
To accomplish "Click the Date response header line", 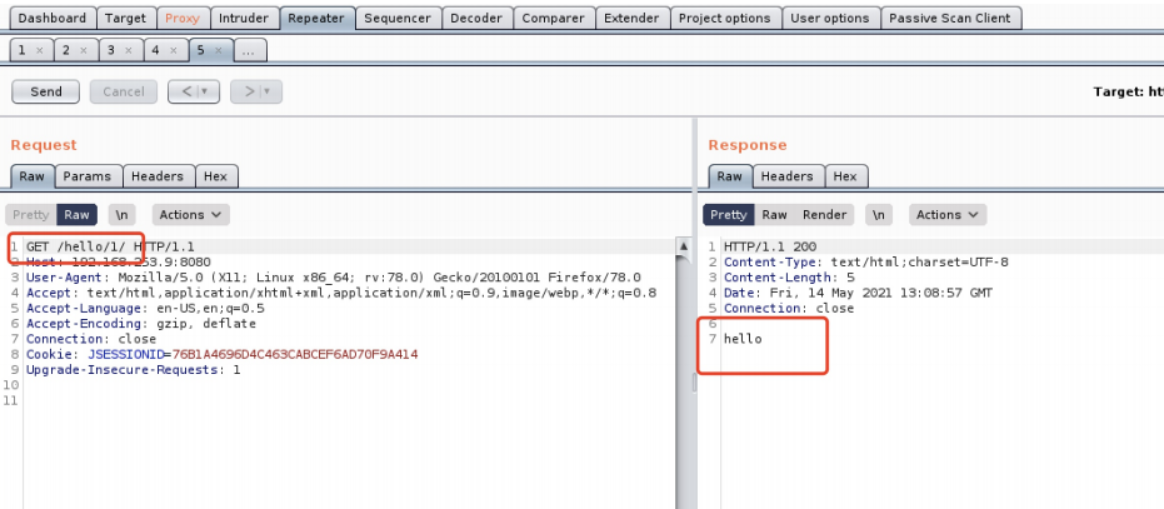I will click(858, 293).
